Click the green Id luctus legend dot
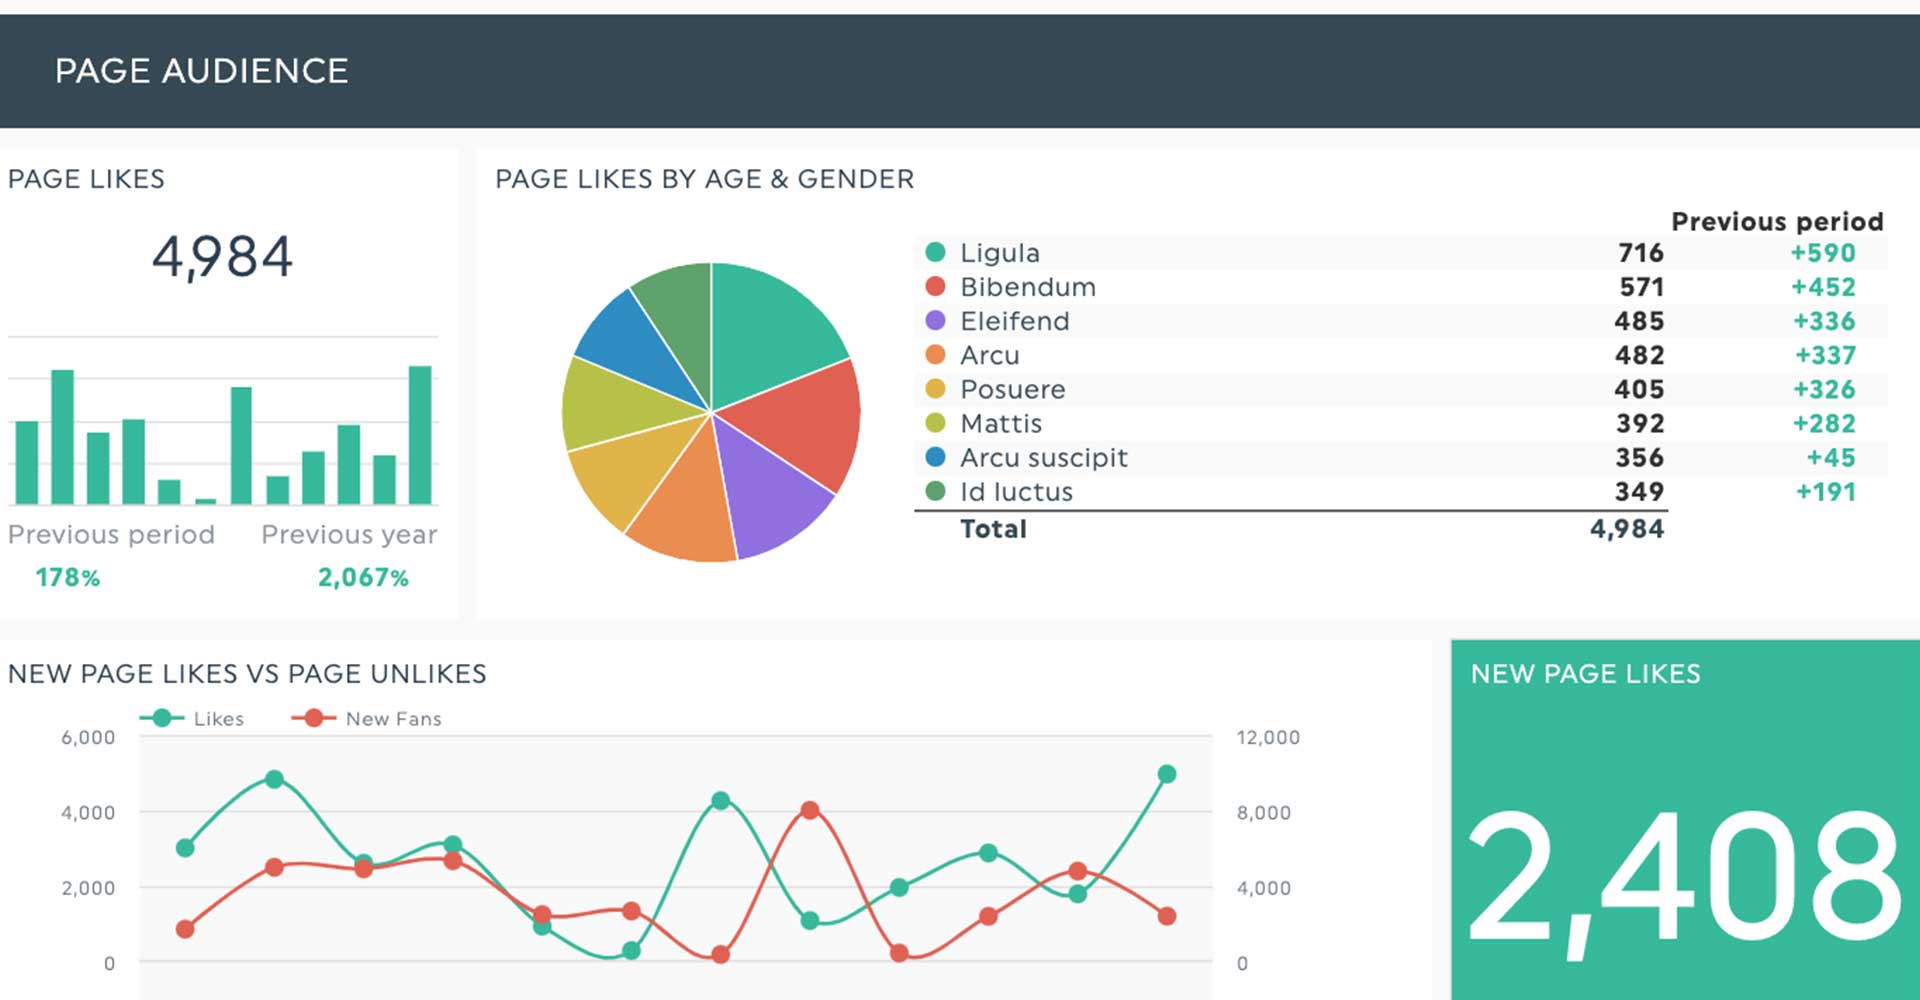The image size is (1920, 1000). [x=935, y=490]
